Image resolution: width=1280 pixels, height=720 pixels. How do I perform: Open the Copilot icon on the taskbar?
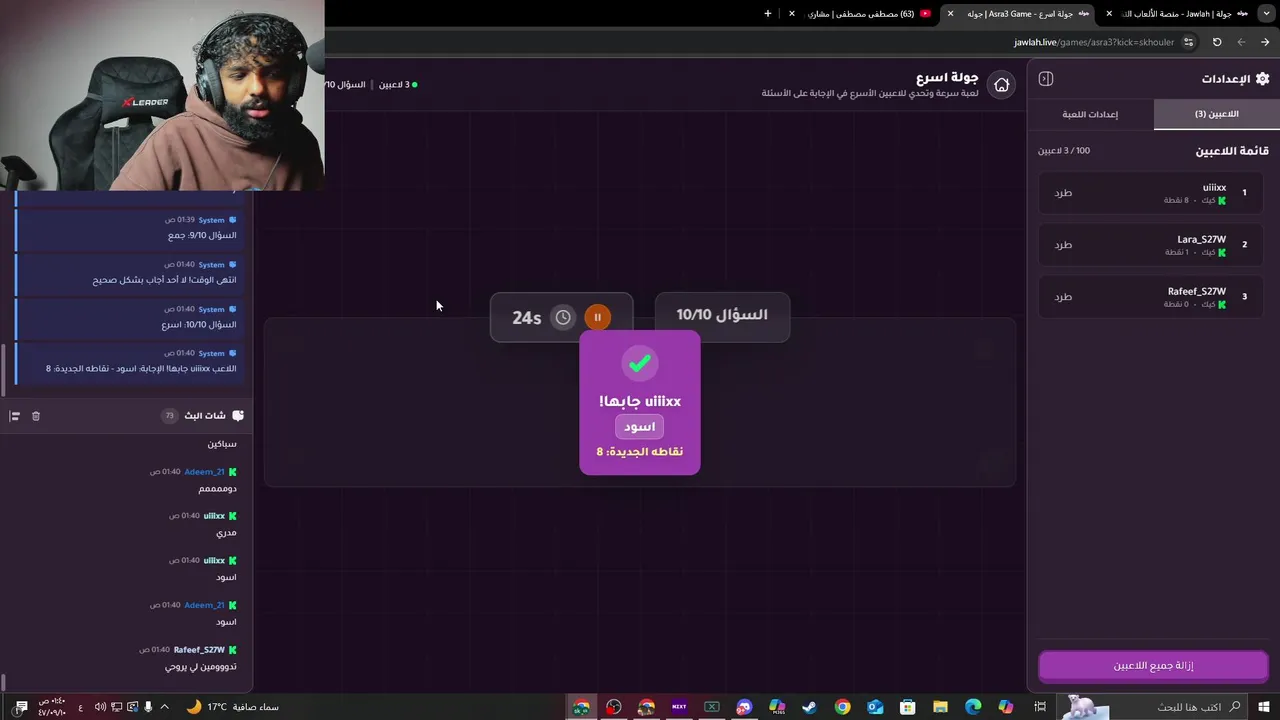(1006, 707)
